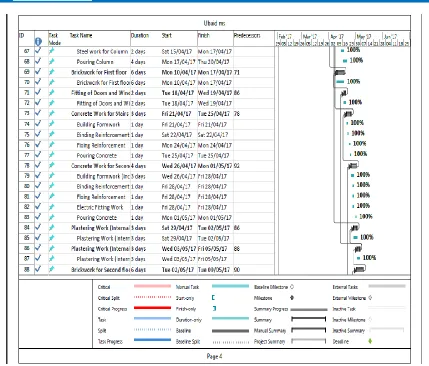This screenshot has height=366, width=429.
Task: Click the Gantt bar for row 85 Plastering Work
Action: (x=355, y=237)
